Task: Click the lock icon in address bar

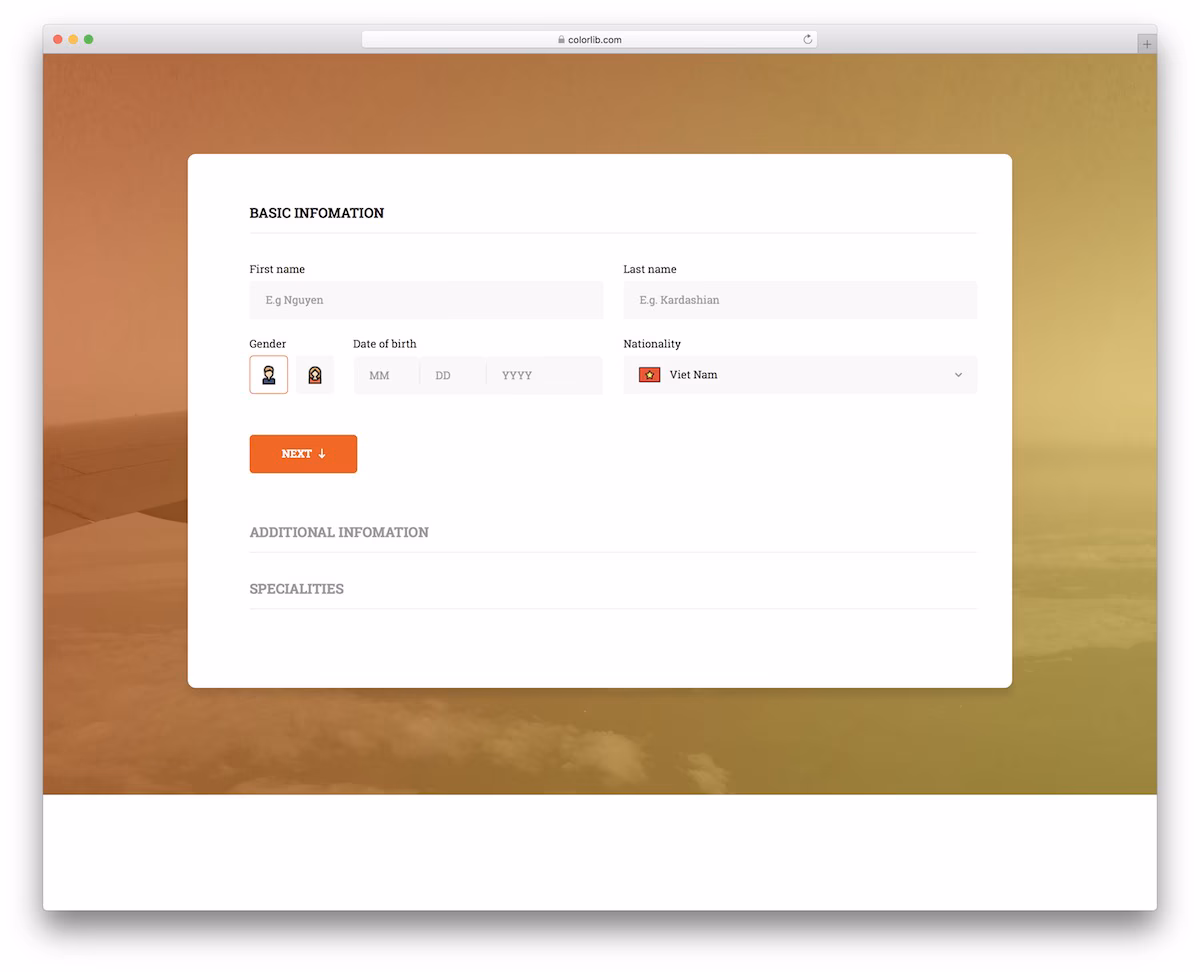Action: click(562, 40)
